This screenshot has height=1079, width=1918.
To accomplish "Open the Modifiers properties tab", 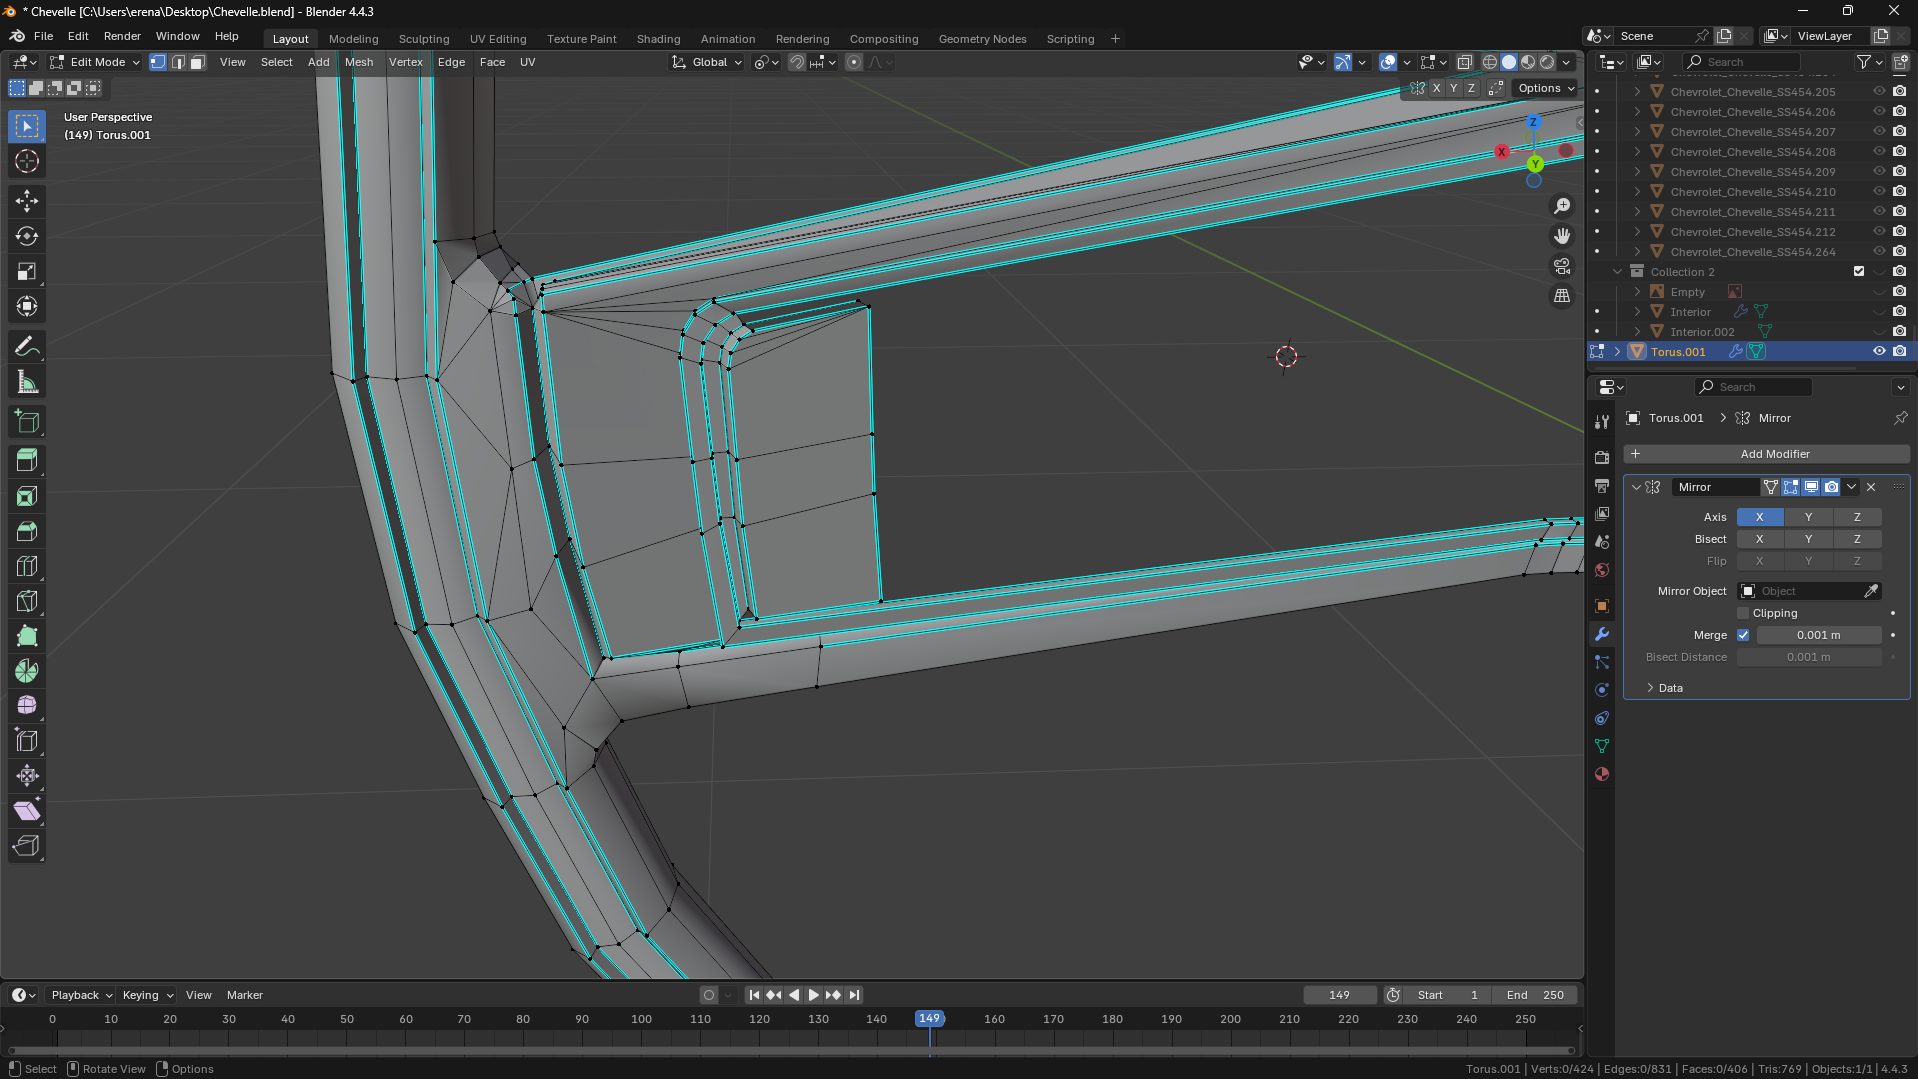I will (1602, 634).
